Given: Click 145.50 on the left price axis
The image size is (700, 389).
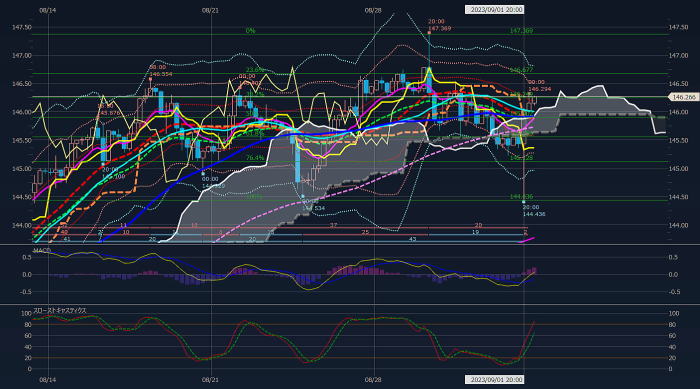Looking at the screenshot, I should [x=22, y=140].
